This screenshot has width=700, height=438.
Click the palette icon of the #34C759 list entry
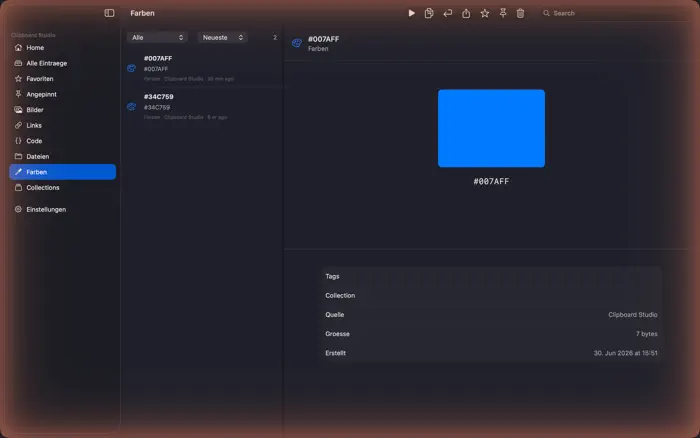tap(131, 107)
